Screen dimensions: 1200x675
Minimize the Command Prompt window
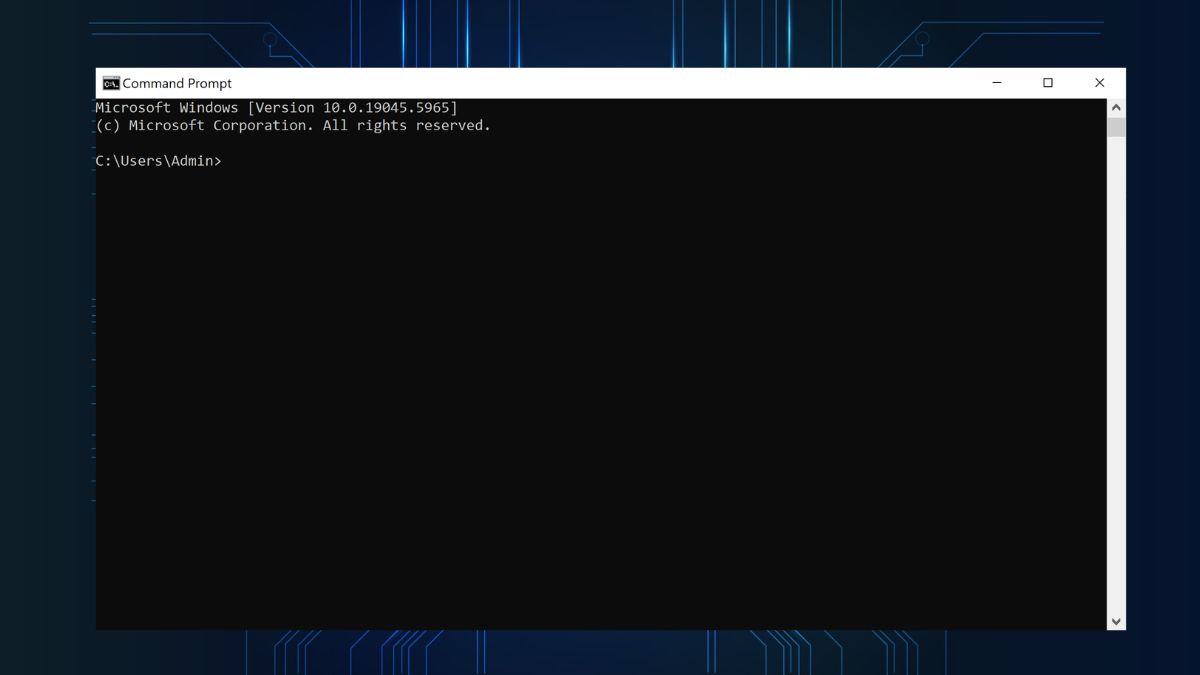pyautogui.click(x=997, y=83)
